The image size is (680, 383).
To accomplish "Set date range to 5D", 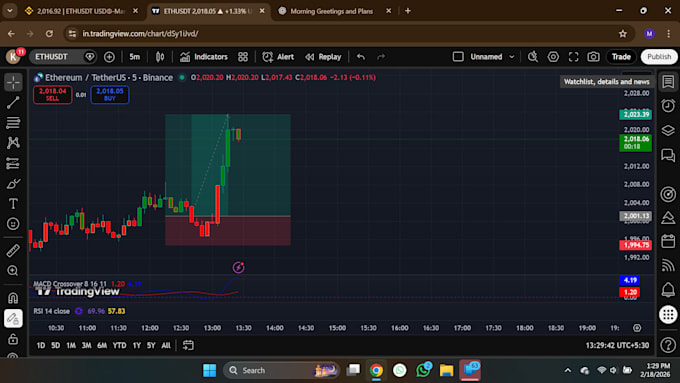I will coord(56,345).
